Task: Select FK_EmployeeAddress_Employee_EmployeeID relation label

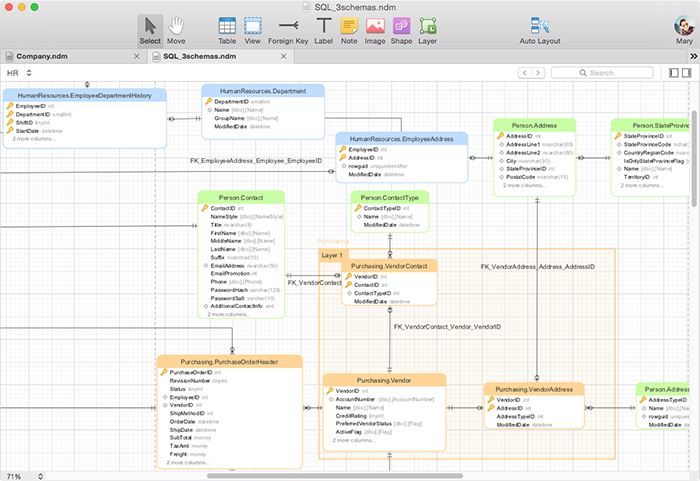Action: (256, 161)
